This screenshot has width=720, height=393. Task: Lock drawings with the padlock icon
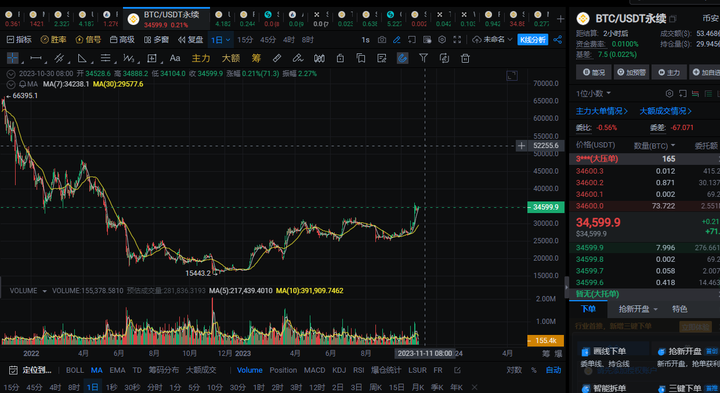click(340, 58)
